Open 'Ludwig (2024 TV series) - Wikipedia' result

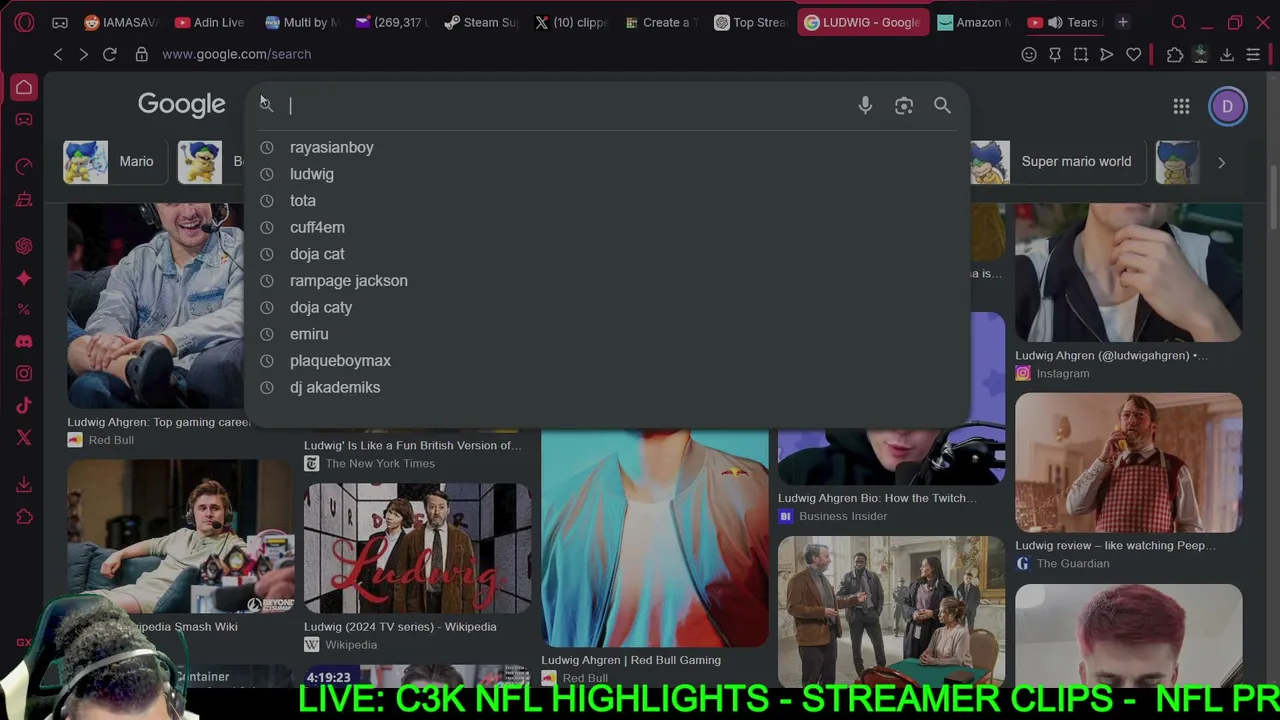point(401,627)
